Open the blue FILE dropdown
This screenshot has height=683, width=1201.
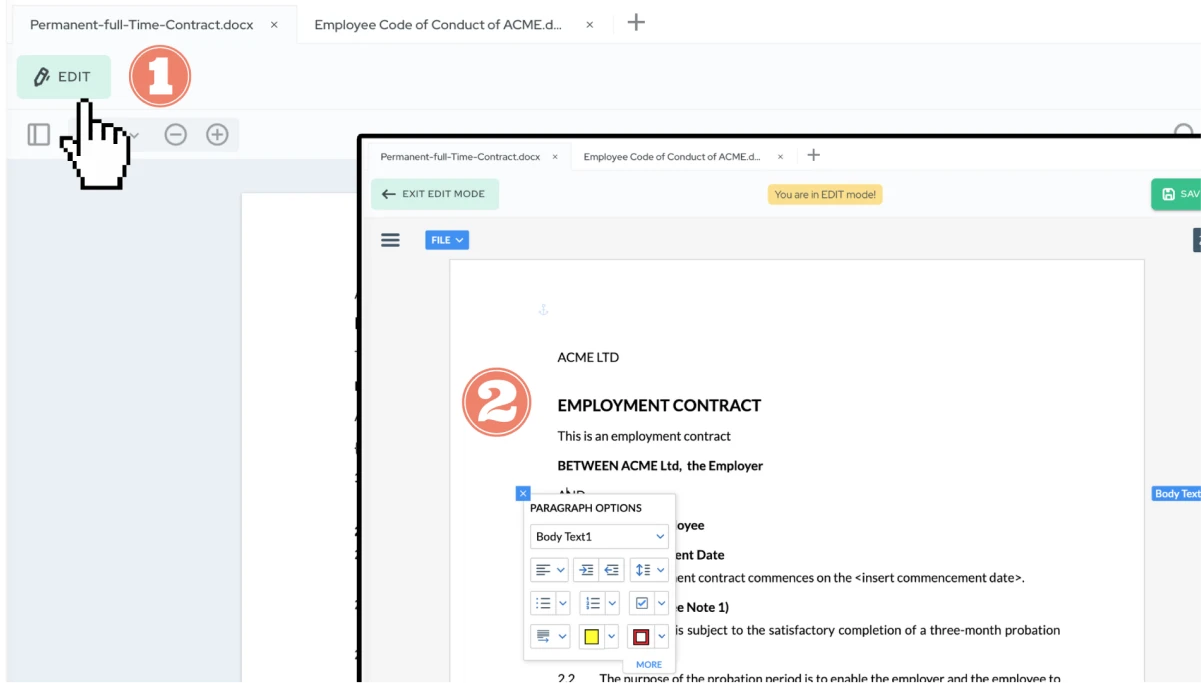coord(447,240)
